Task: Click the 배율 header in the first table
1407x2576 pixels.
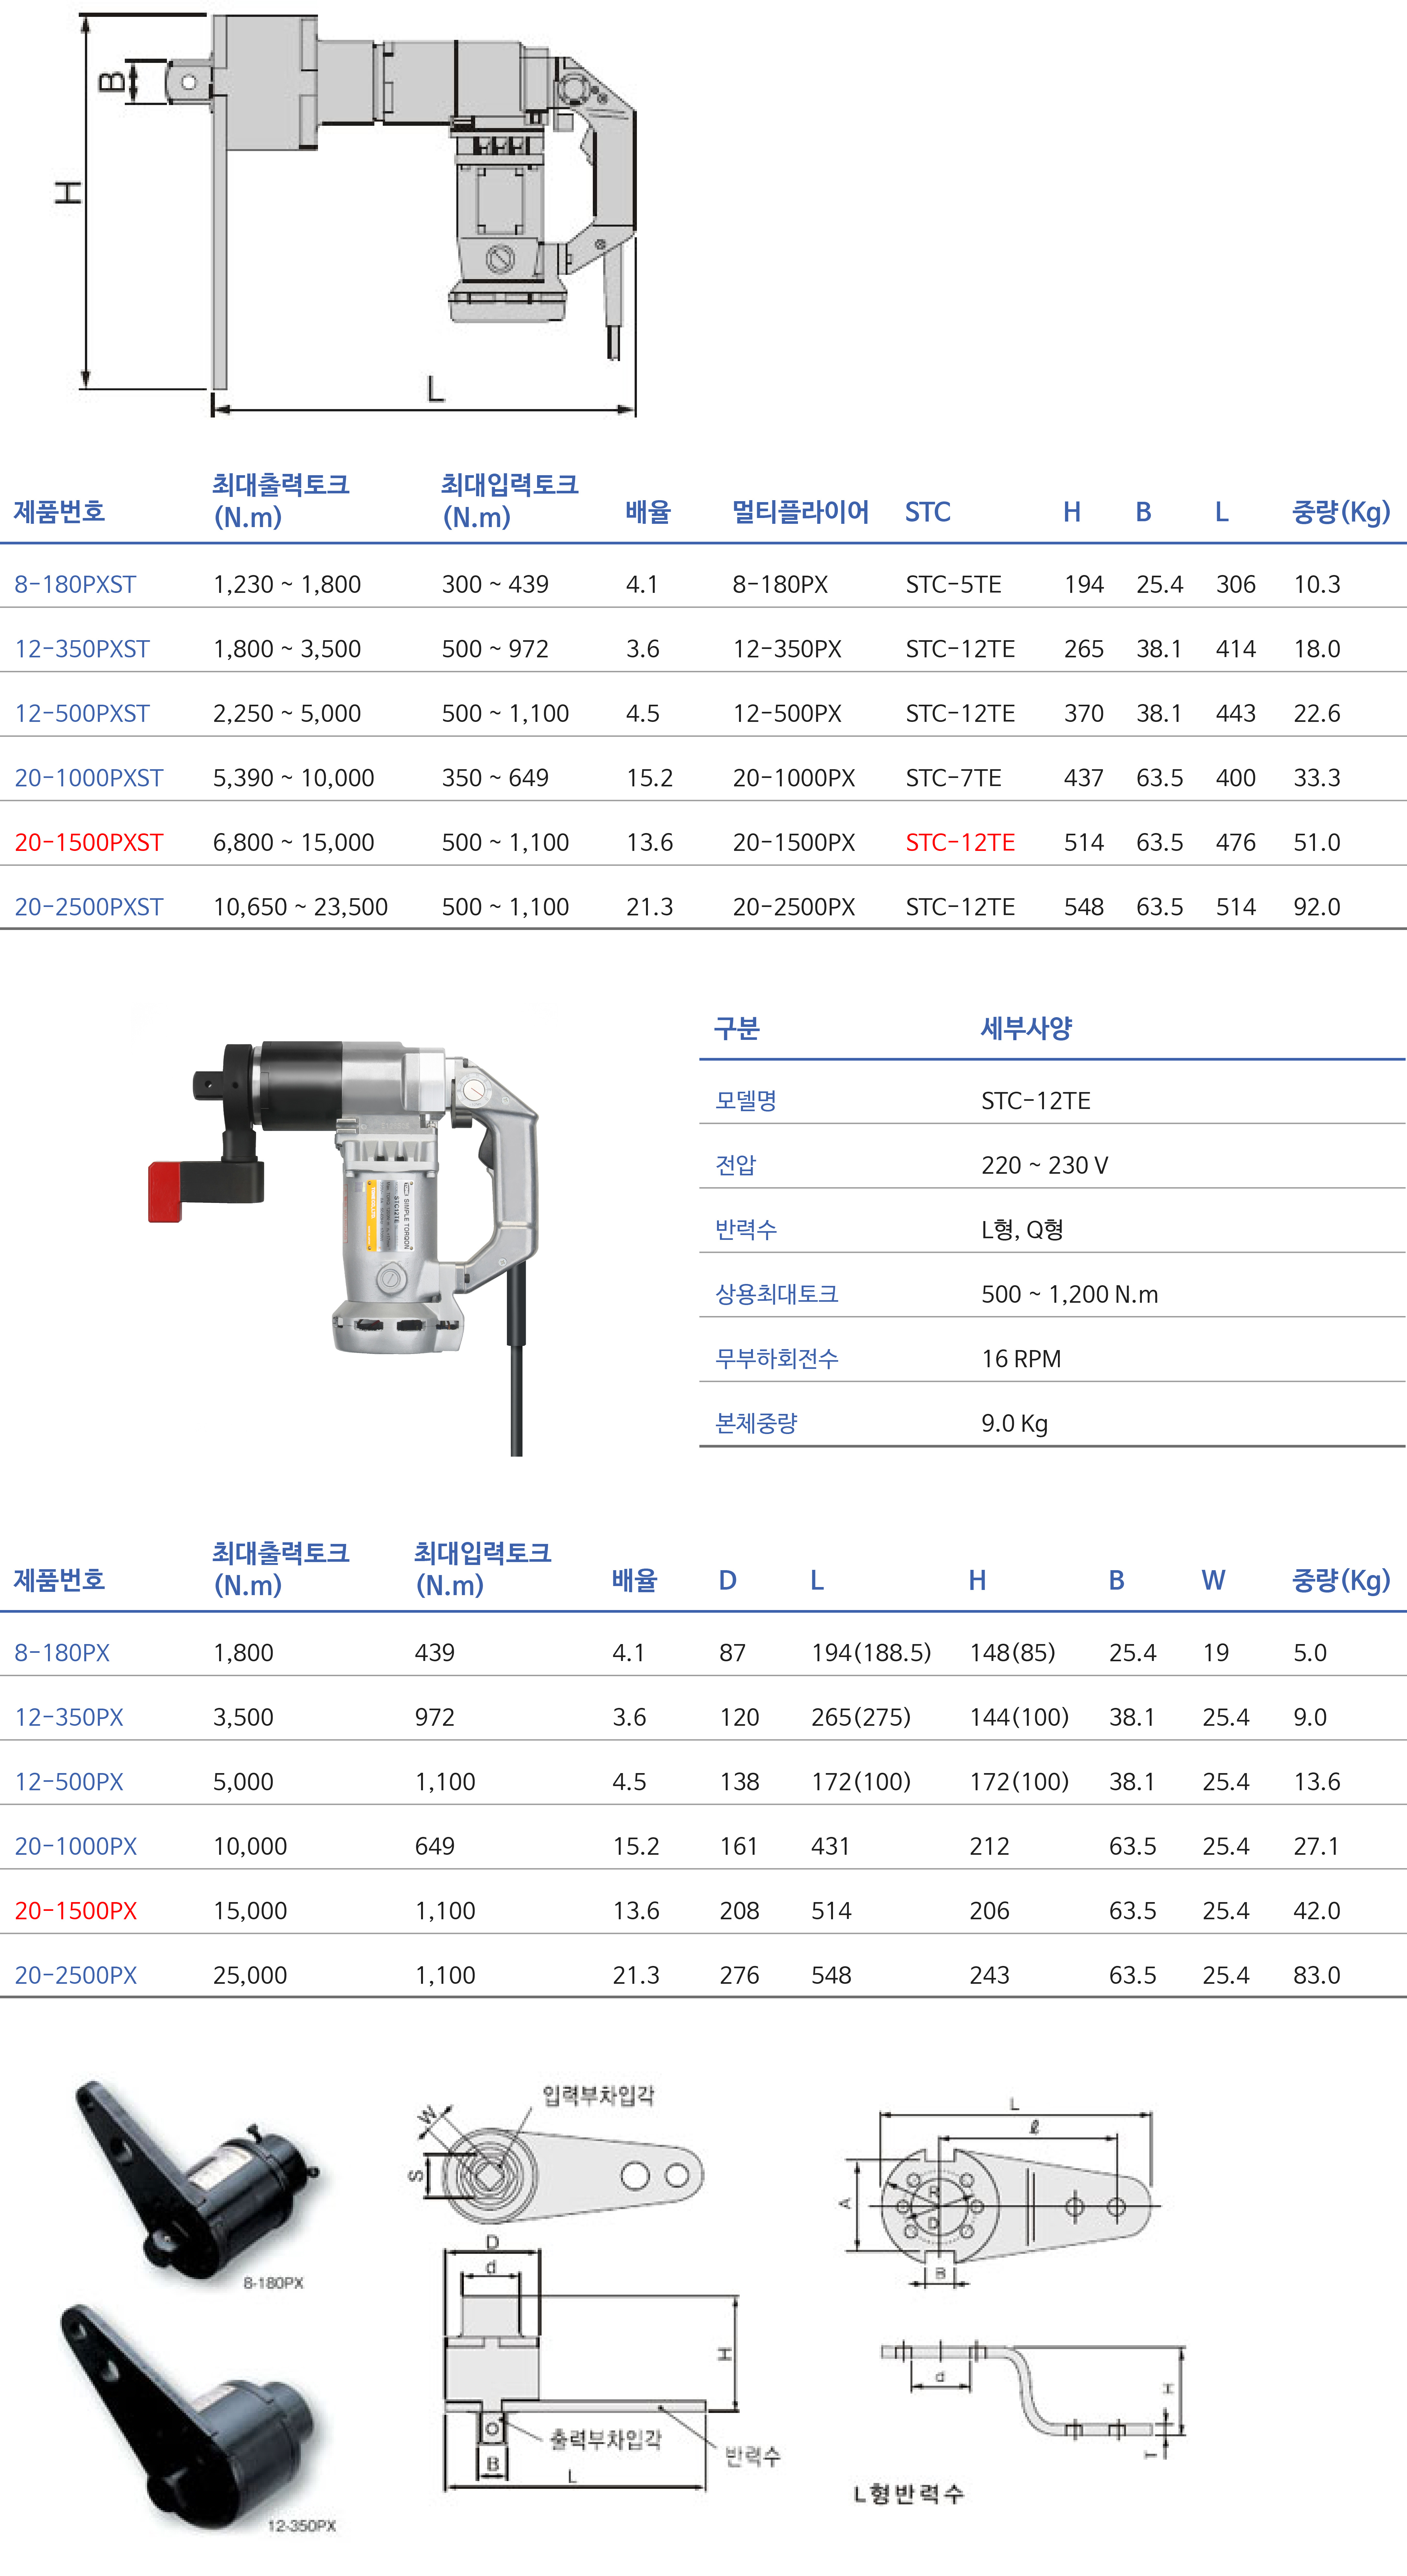Action: (648, 512)
